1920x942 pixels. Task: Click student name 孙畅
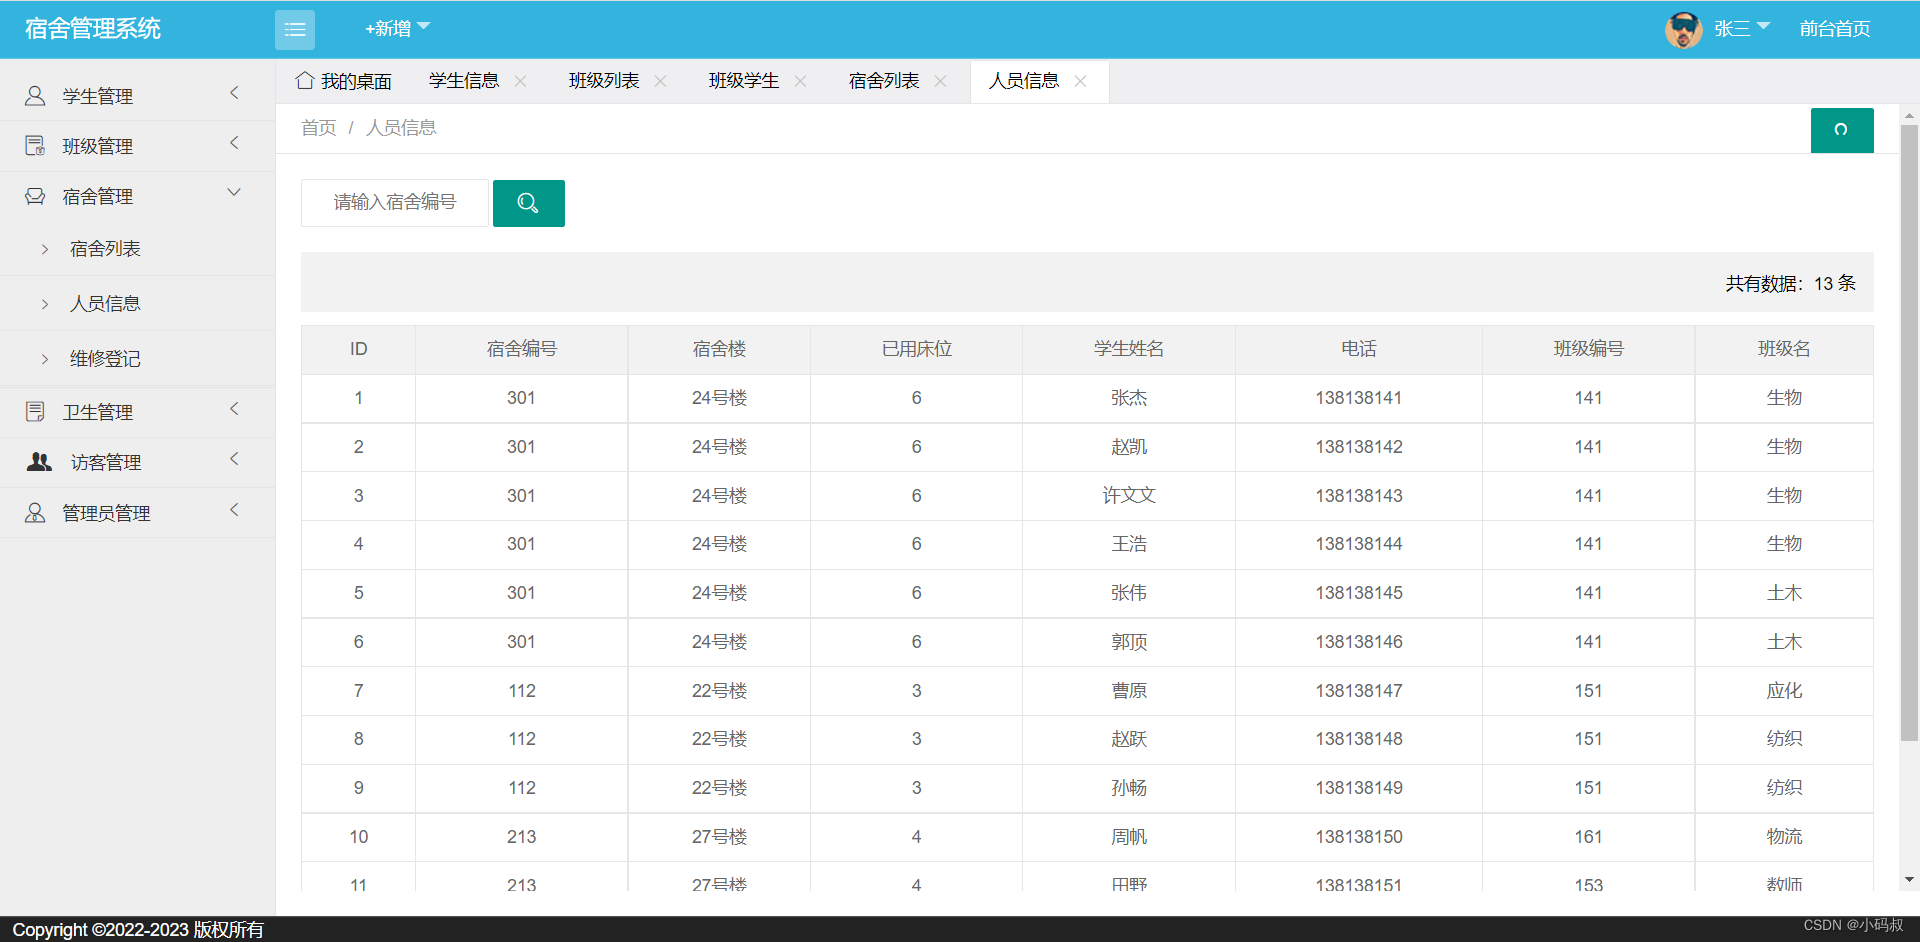(1129, 788)
